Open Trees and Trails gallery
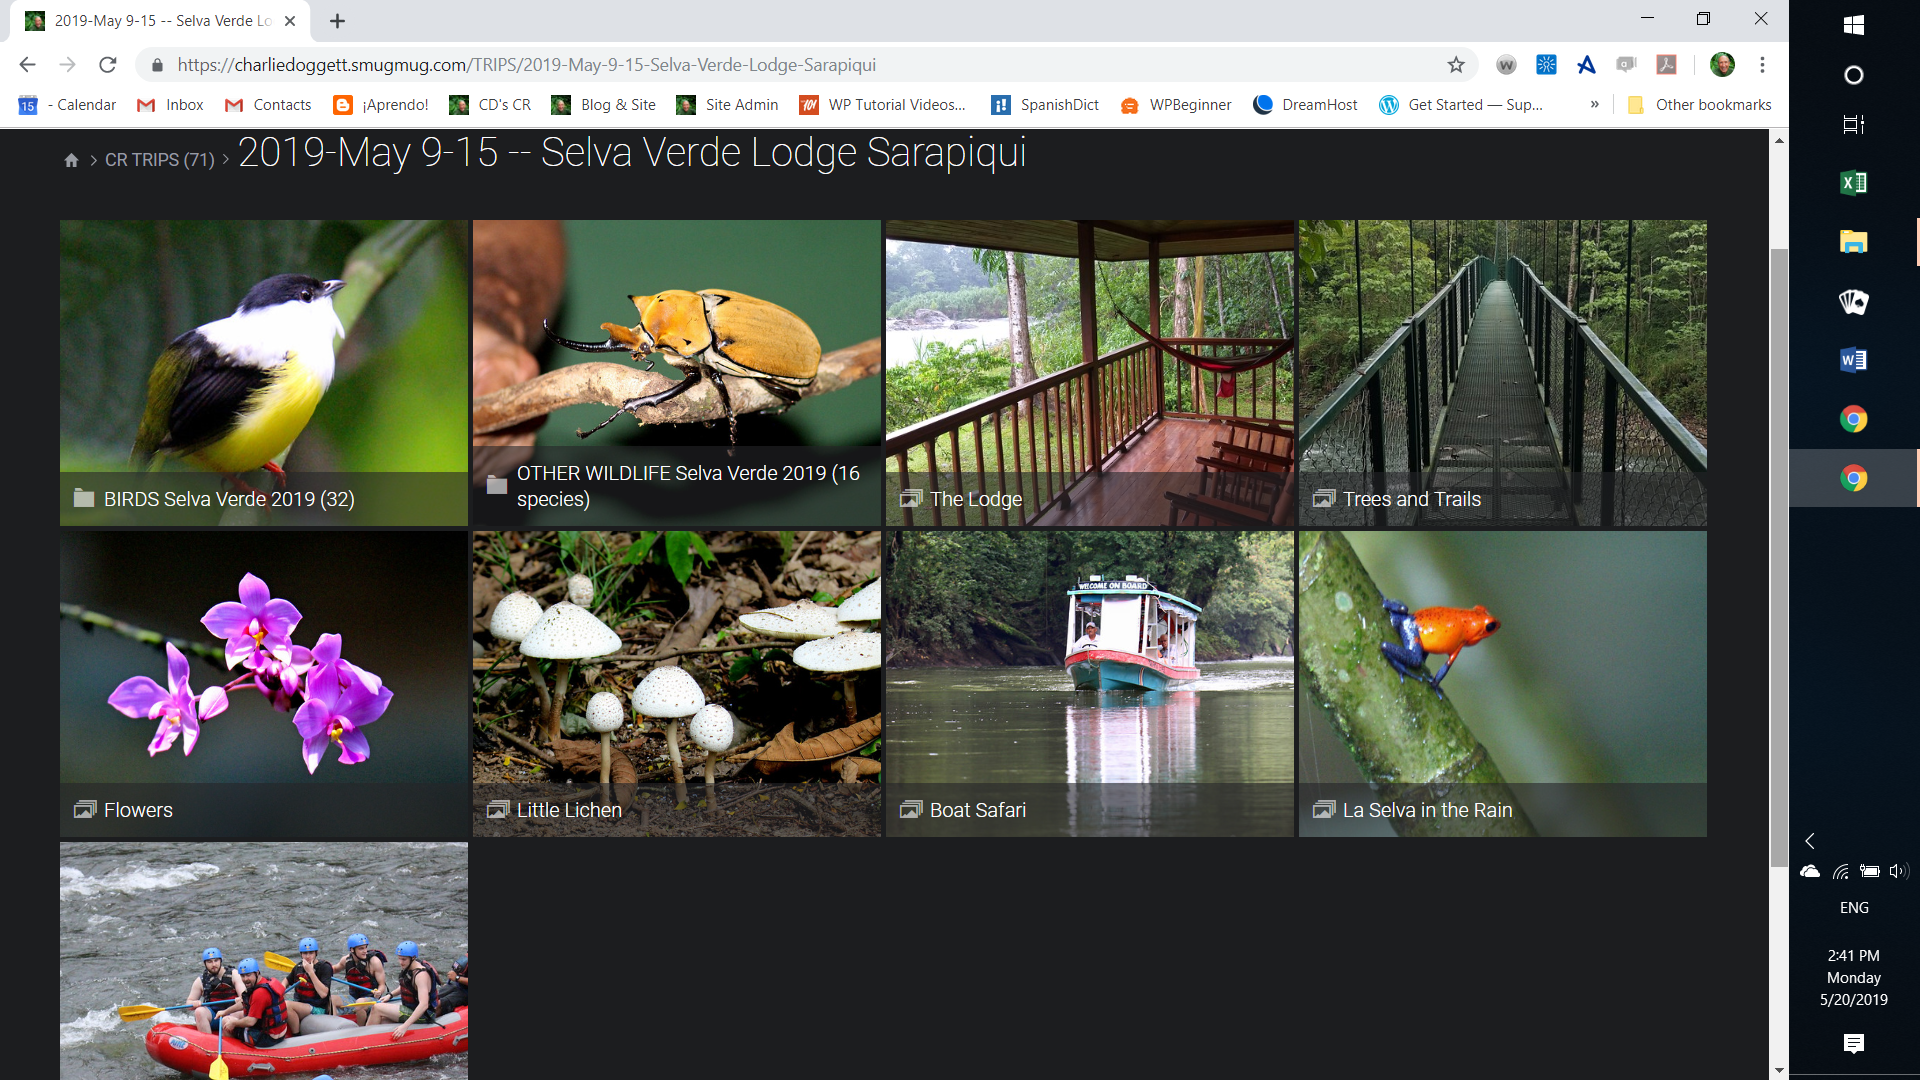 point(1503,373)
